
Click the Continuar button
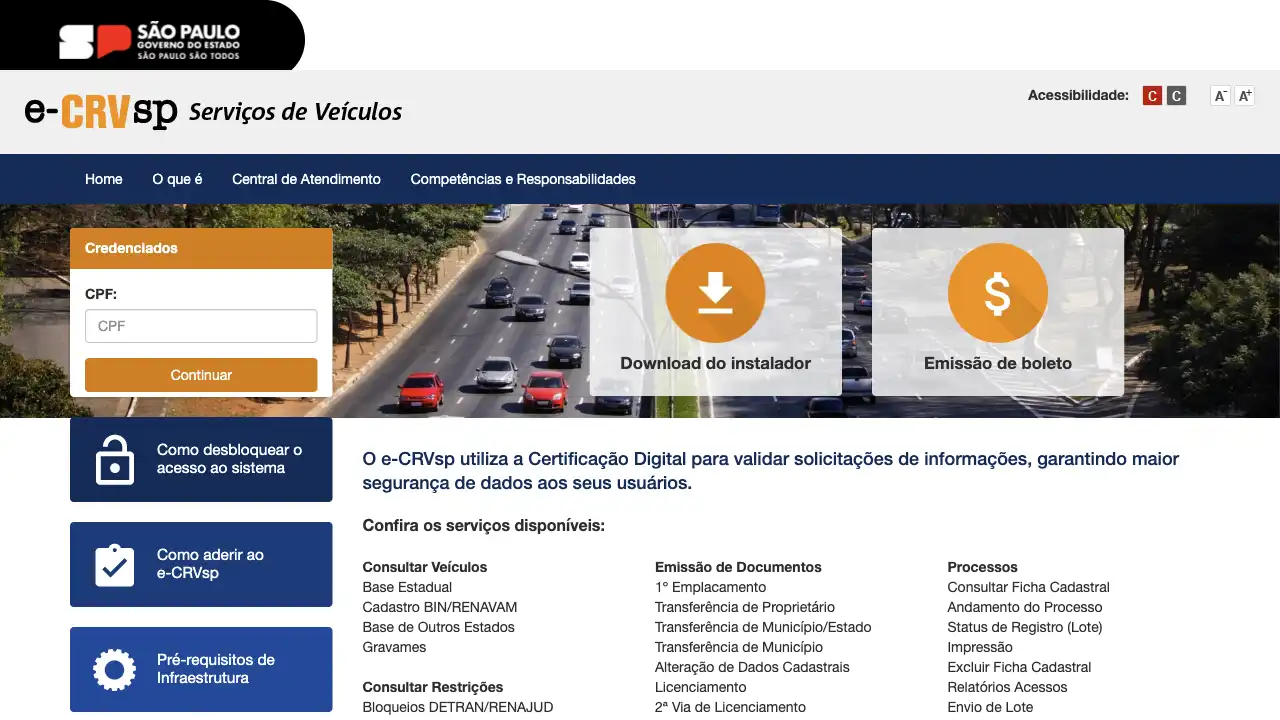[201, 375]
